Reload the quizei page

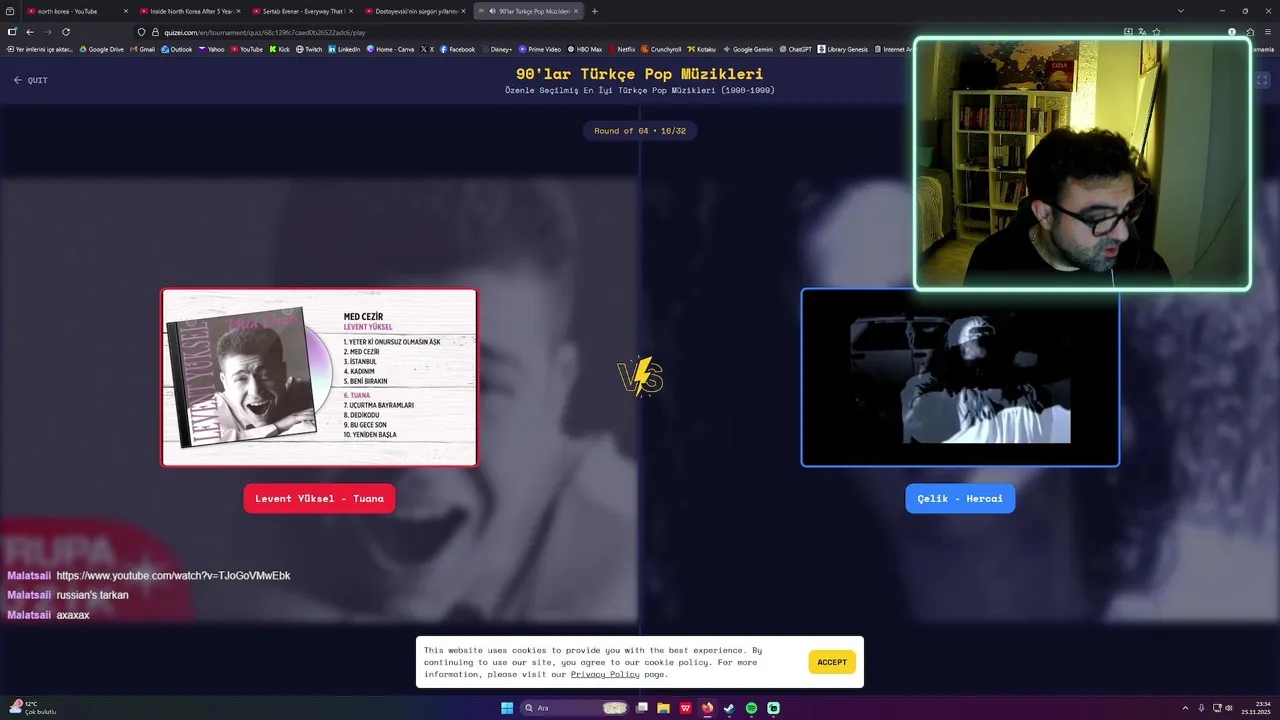click(66, 32)
